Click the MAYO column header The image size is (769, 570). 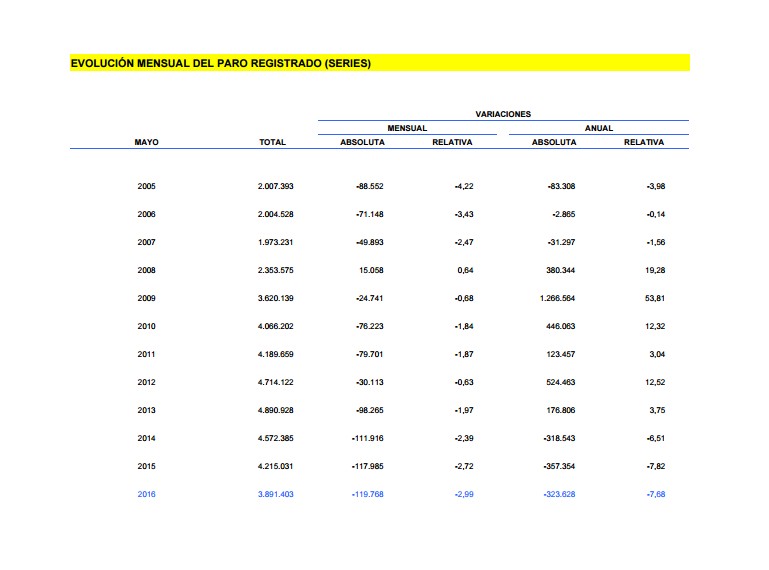coord(146,142)
